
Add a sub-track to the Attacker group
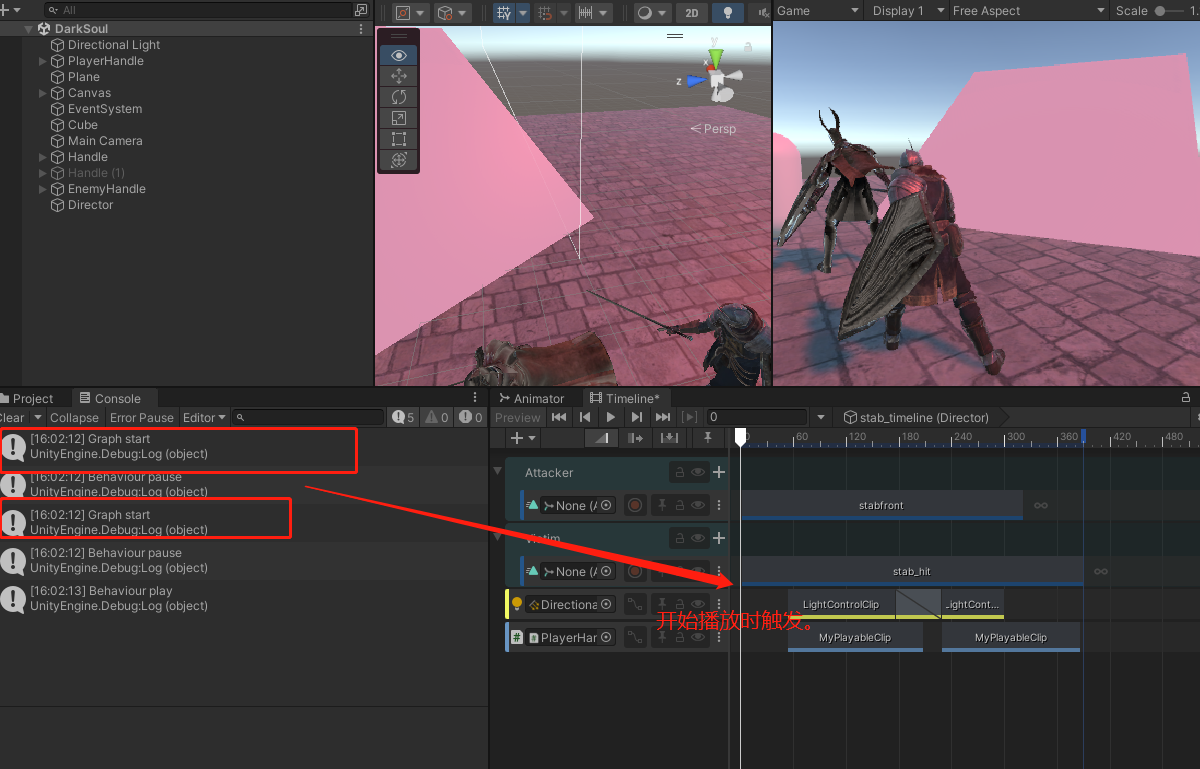pyautogui.click(x=718, y=472)
